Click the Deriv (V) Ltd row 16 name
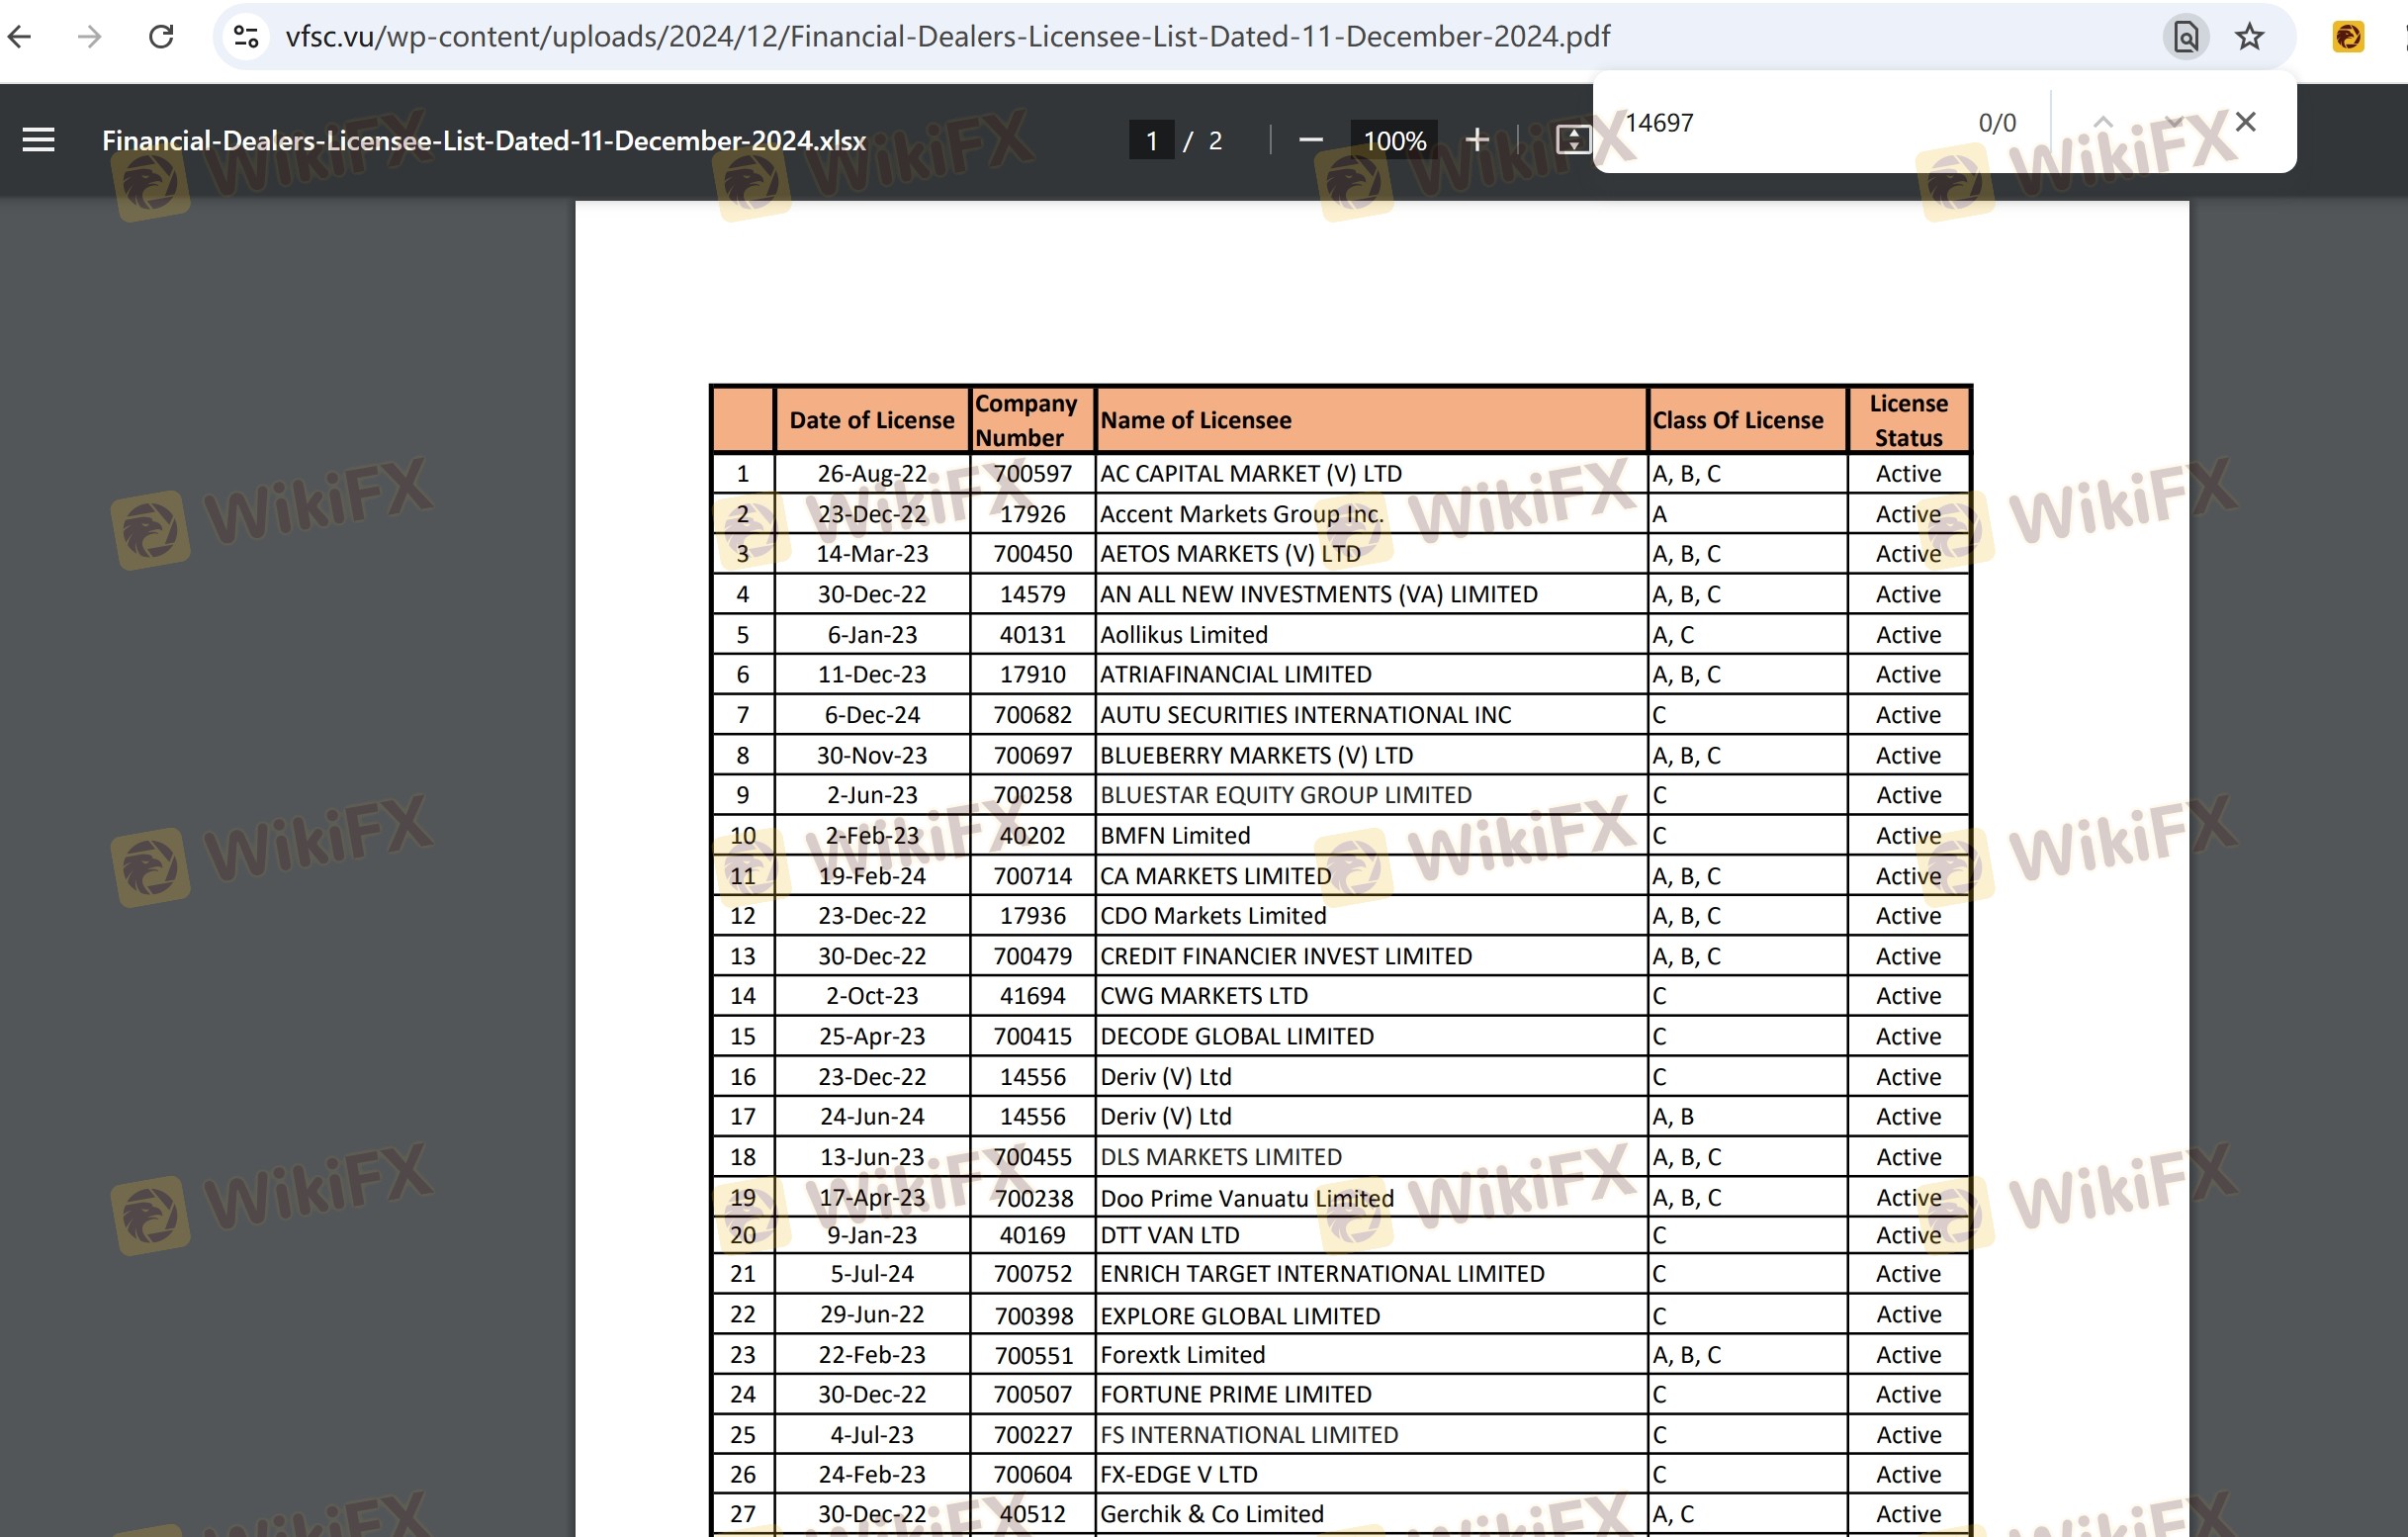The width and height of the screenshot is (2408, 1537). 1166,1077
